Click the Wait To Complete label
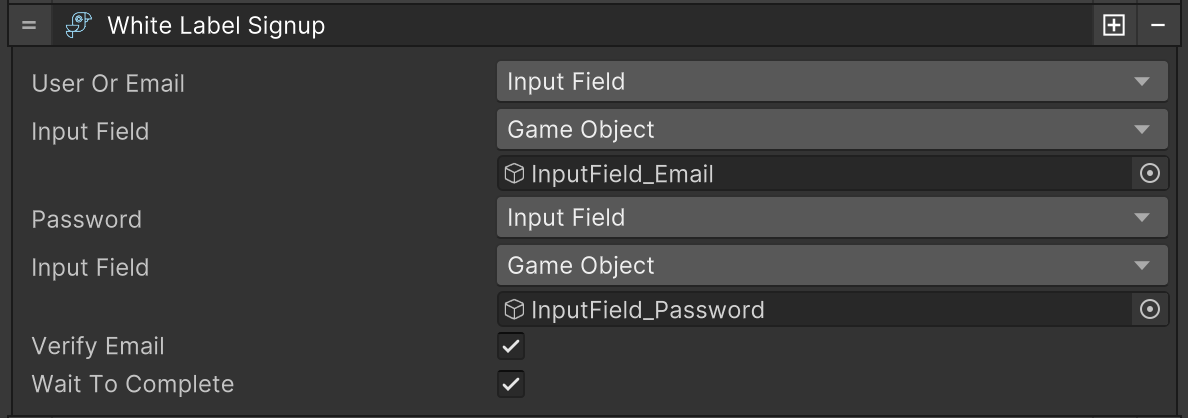The image size is (1188, 418). click(x=133, y=384)
